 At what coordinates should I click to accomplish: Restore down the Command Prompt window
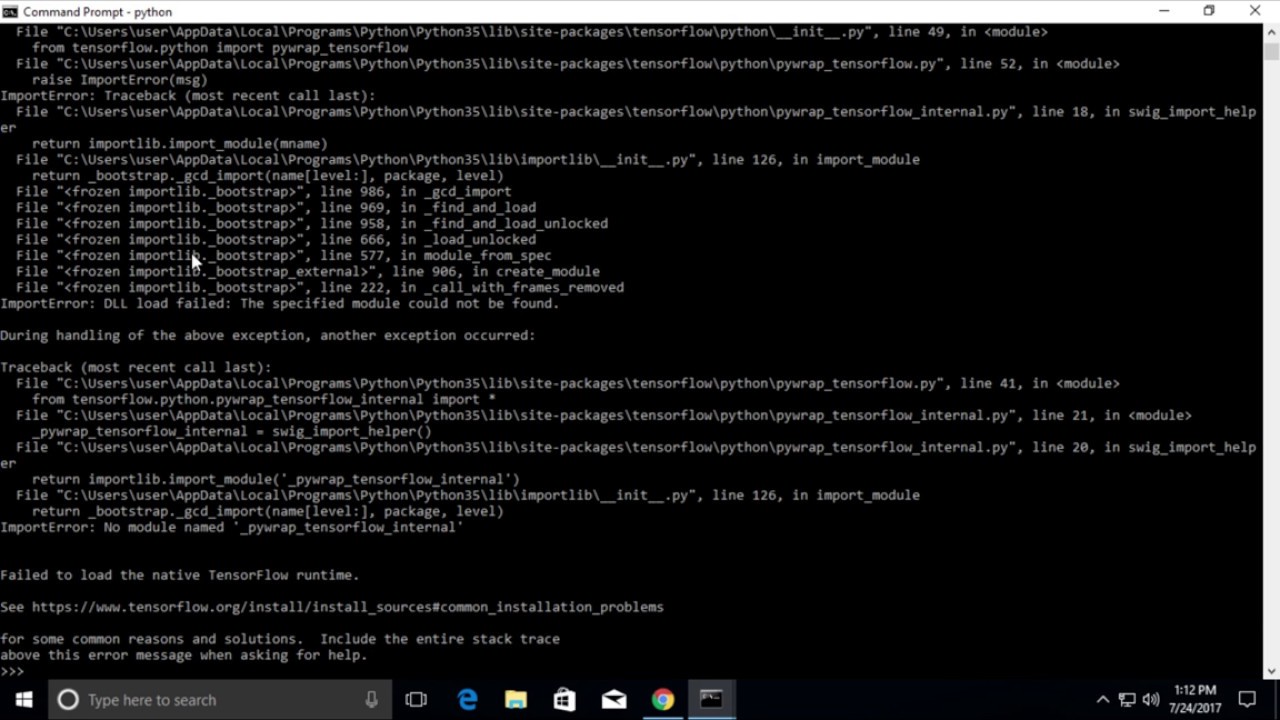pos(1209,11)
